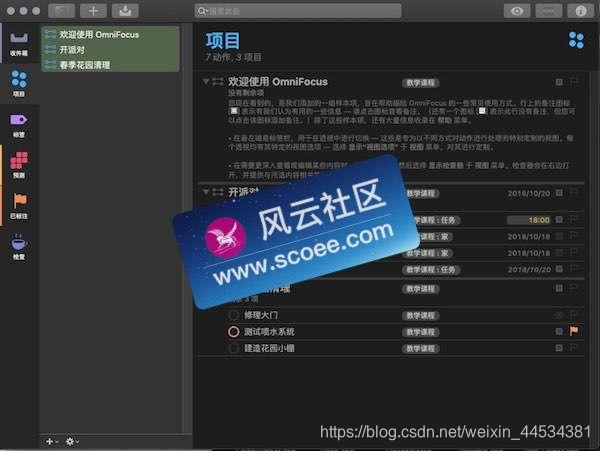This screenshot has width=600, height=451.
Task: Collapse the 开派对 project in the outline
Action: coord(206,192)
